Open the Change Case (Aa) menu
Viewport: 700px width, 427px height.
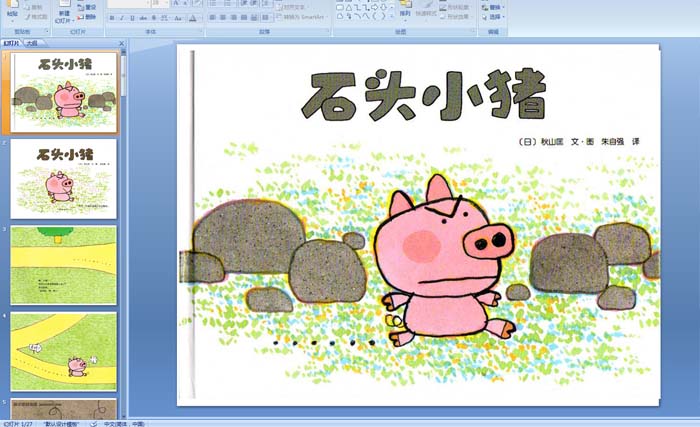tap(178, 18)
